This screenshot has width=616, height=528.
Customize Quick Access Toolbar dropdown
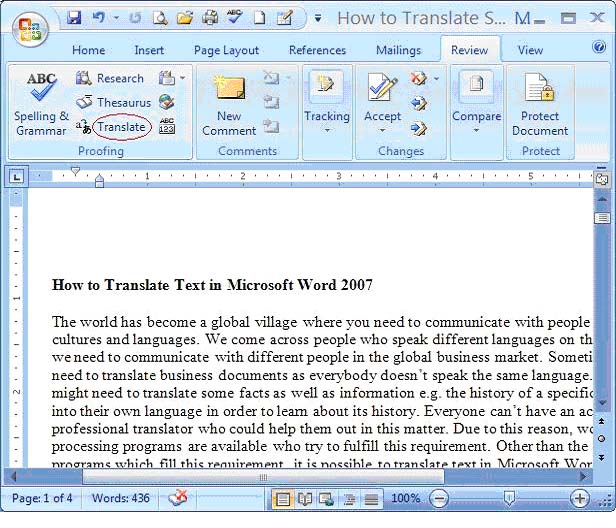click(318, 18)
